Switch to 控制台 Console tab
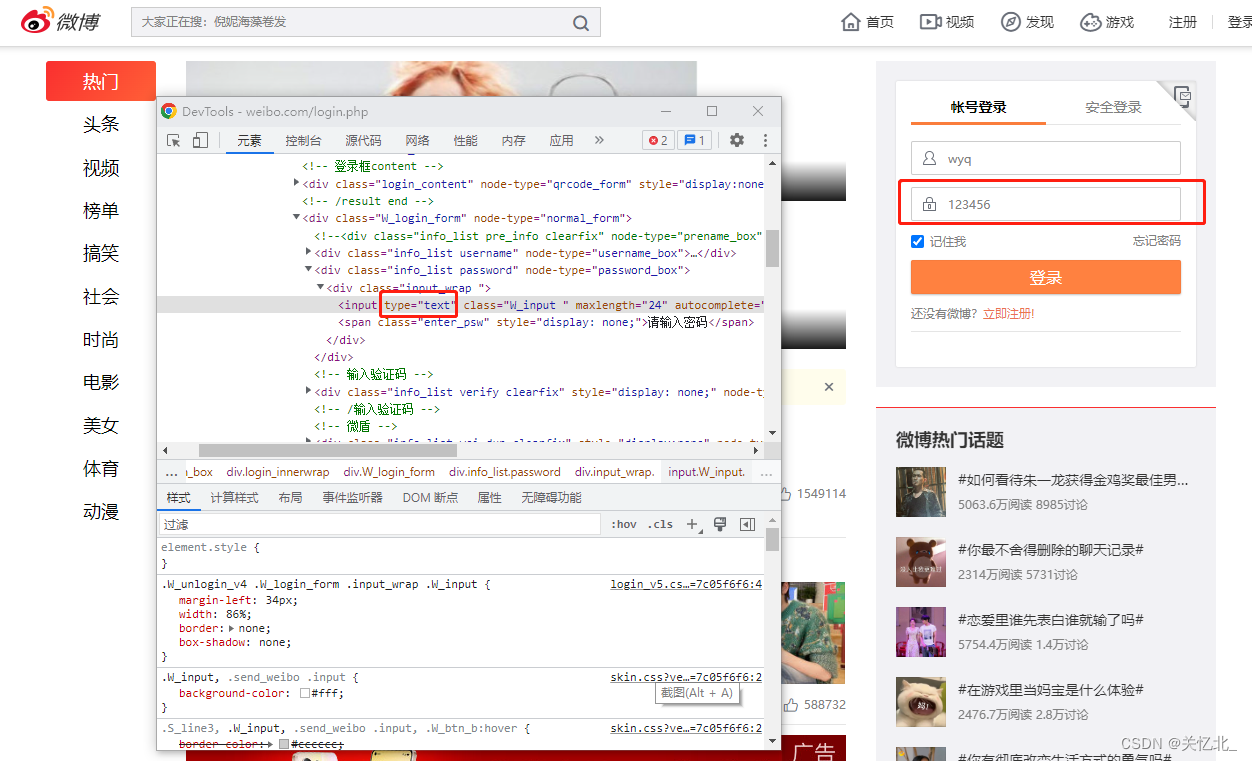This screenshot has height=761, width=1252. [x=304, y=141]
